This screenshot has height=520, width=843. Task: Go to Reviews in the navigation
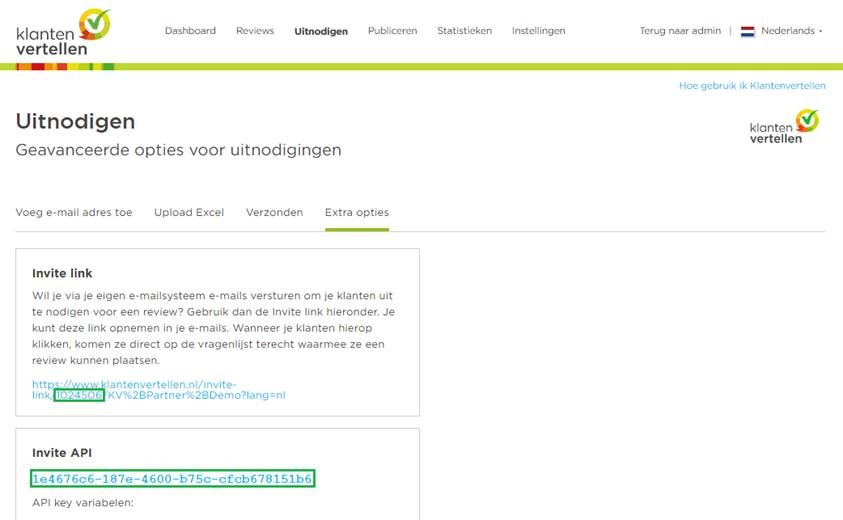(255, 31)
